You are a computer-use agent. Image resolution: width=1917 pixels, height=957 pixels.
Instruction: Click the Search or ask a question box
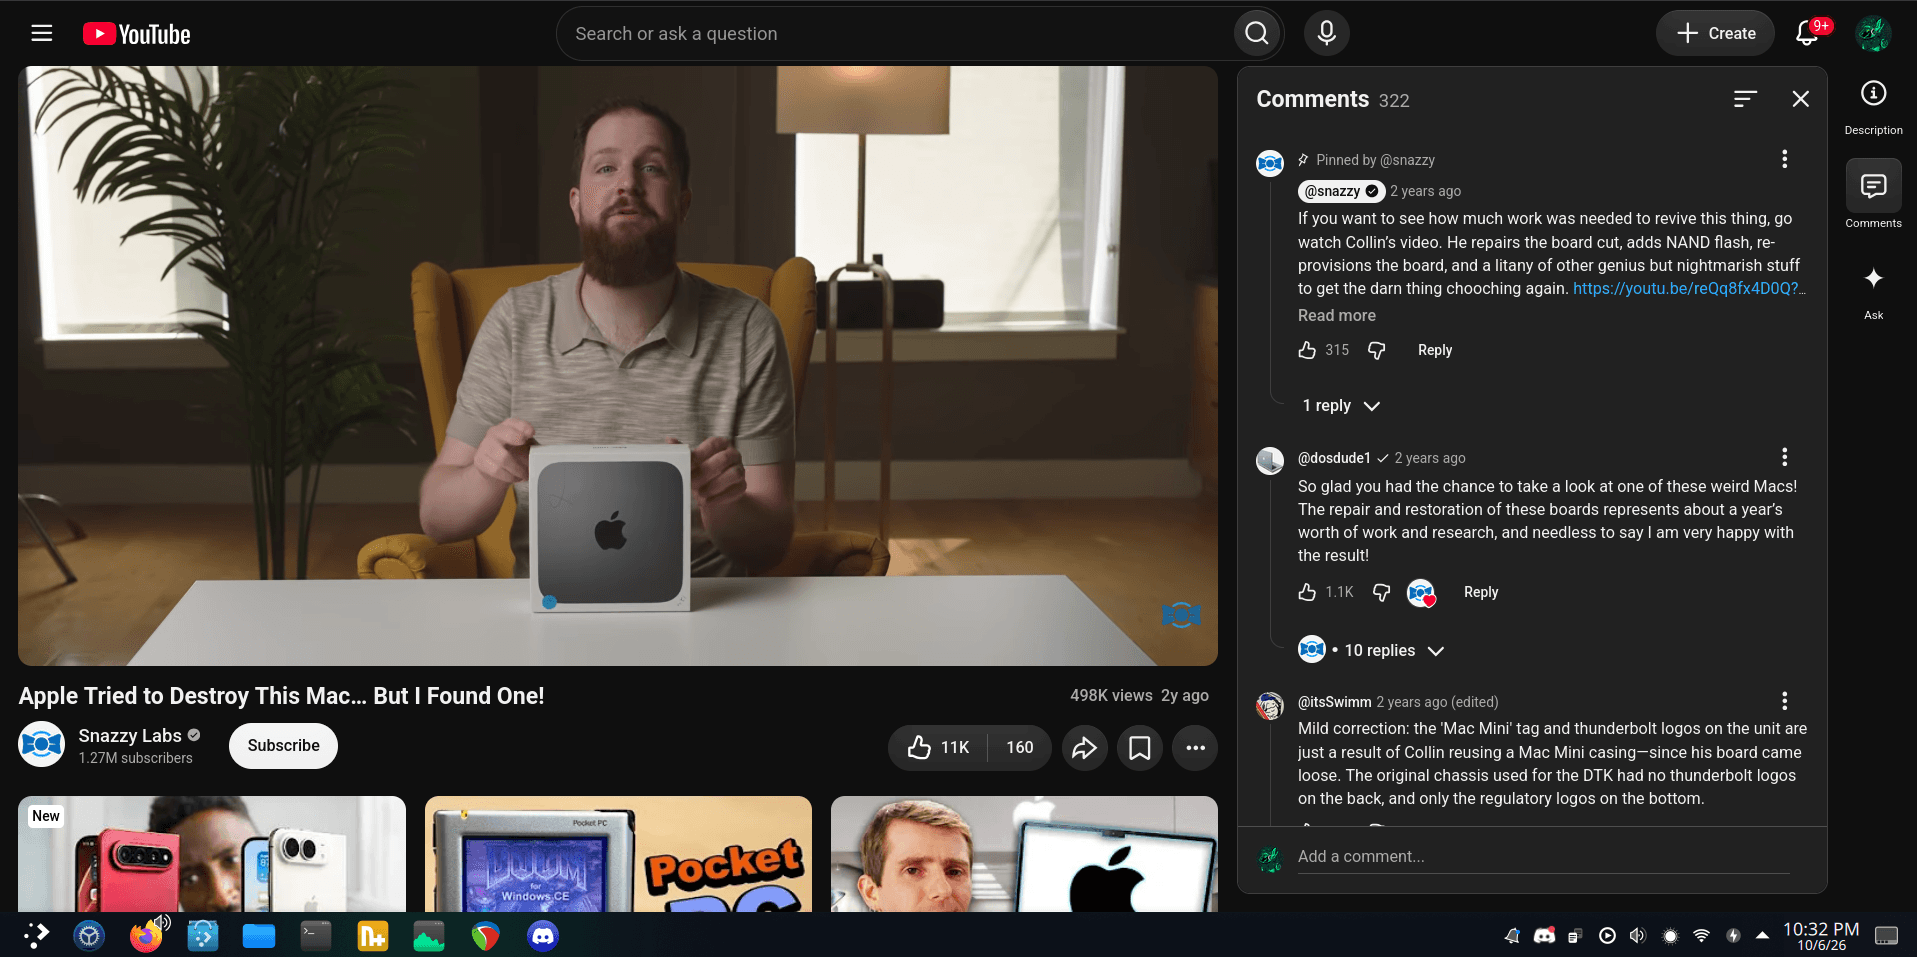pos(894,33)
